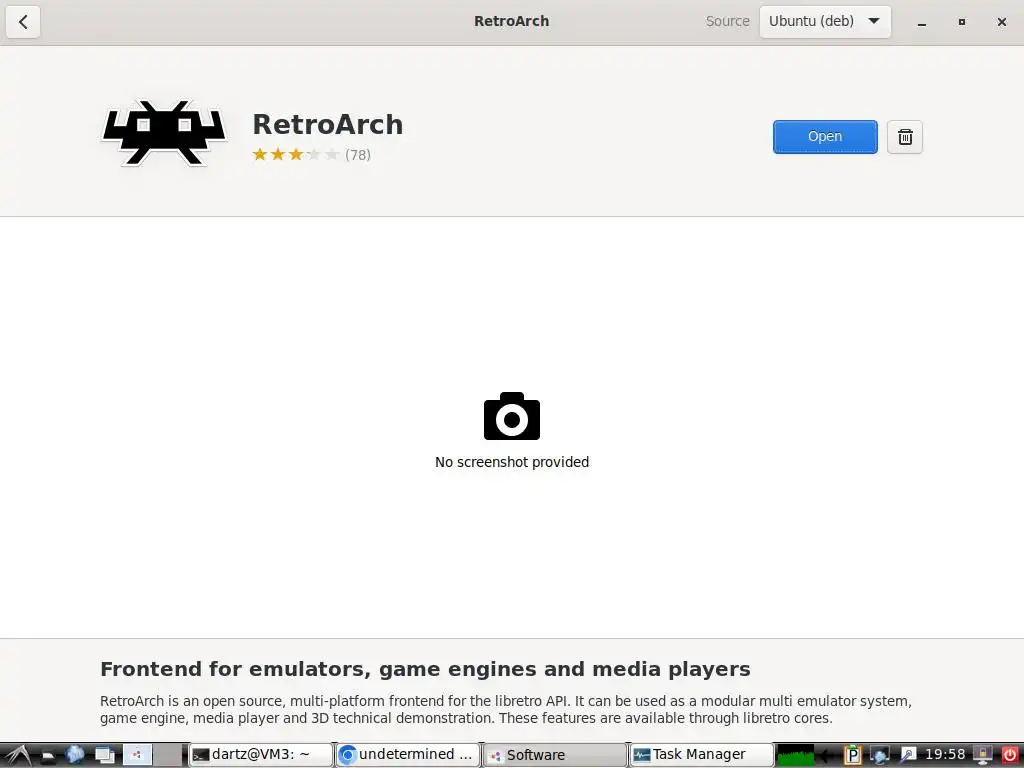Remove RetroArch with the trash icon
The image size is (1024, 768).
pyautogui.click(x=904, y=136)
